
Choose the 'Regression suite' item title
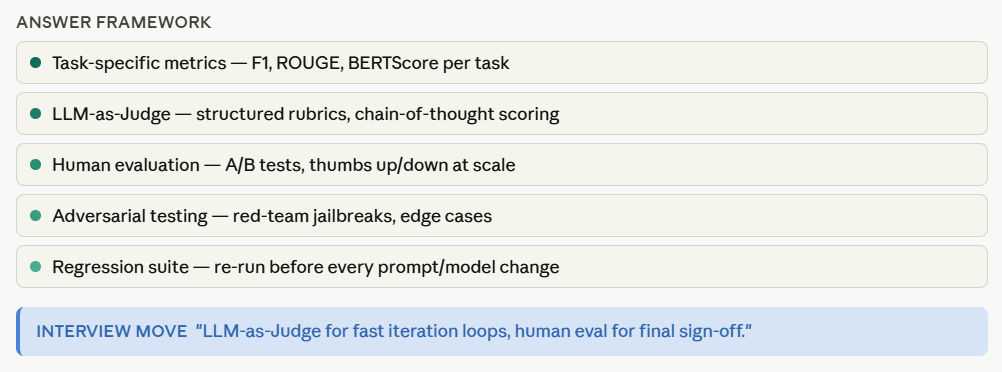pos(121,267)
